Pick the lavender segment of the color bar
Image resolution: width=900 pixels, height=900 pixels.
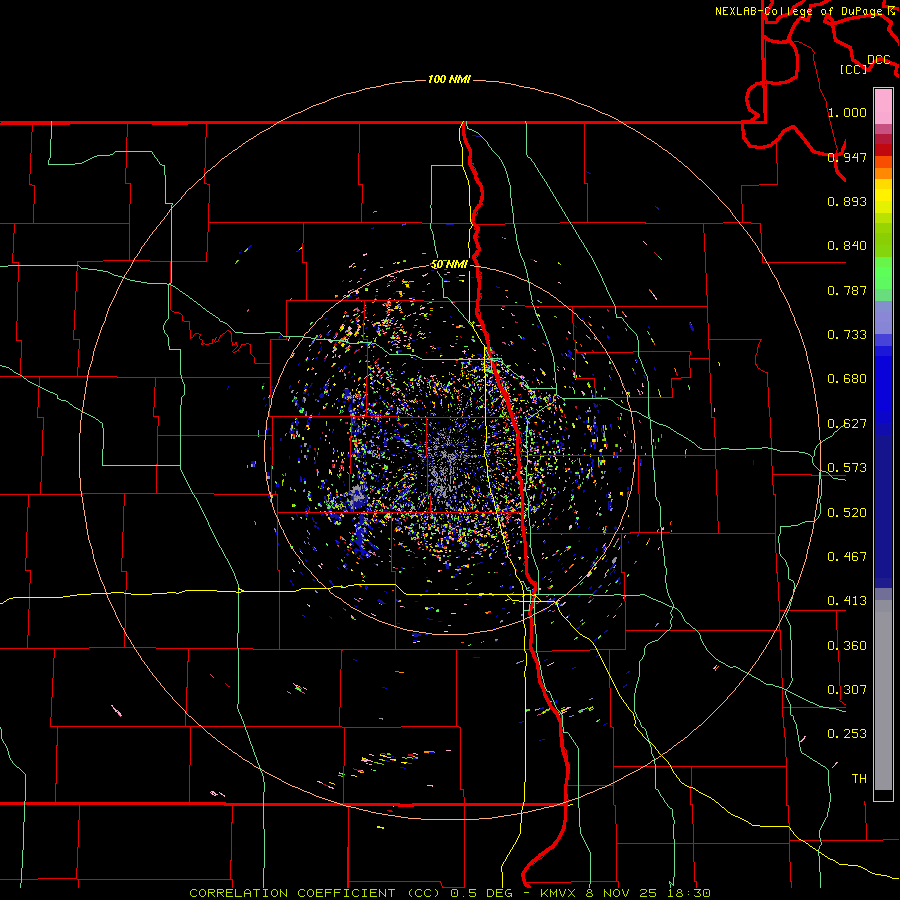(883, 317)
